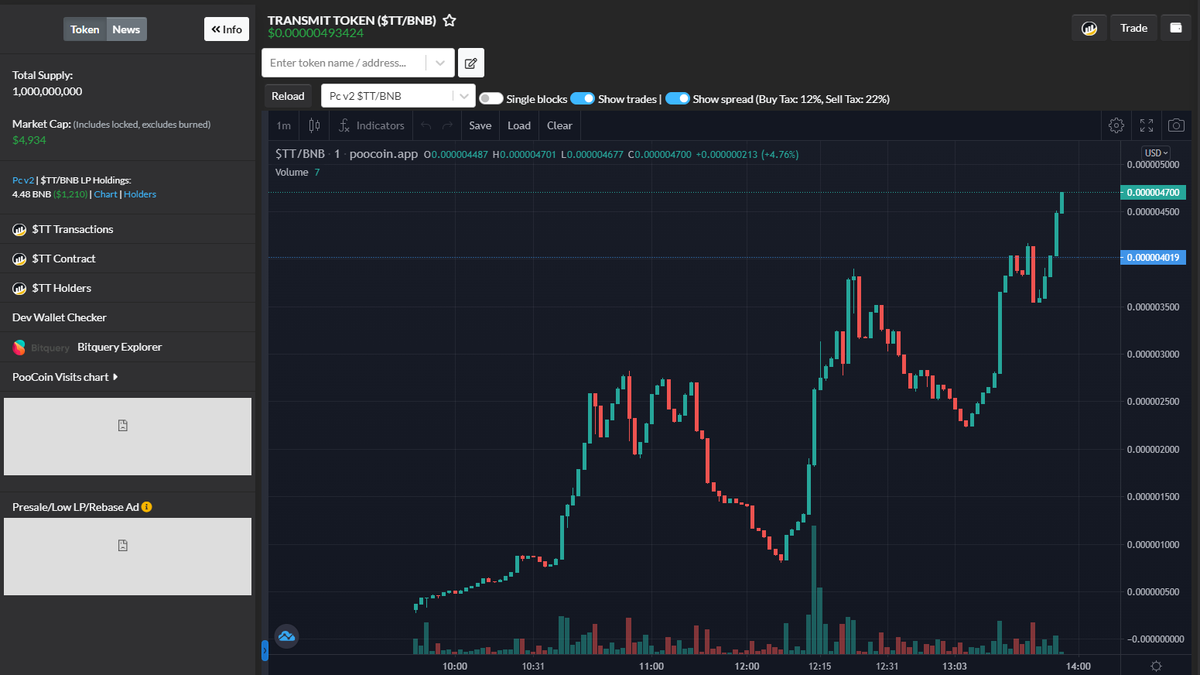Click the blue sidebar collapse handle
Screen dimensions: 1200x675
[265, 651]
